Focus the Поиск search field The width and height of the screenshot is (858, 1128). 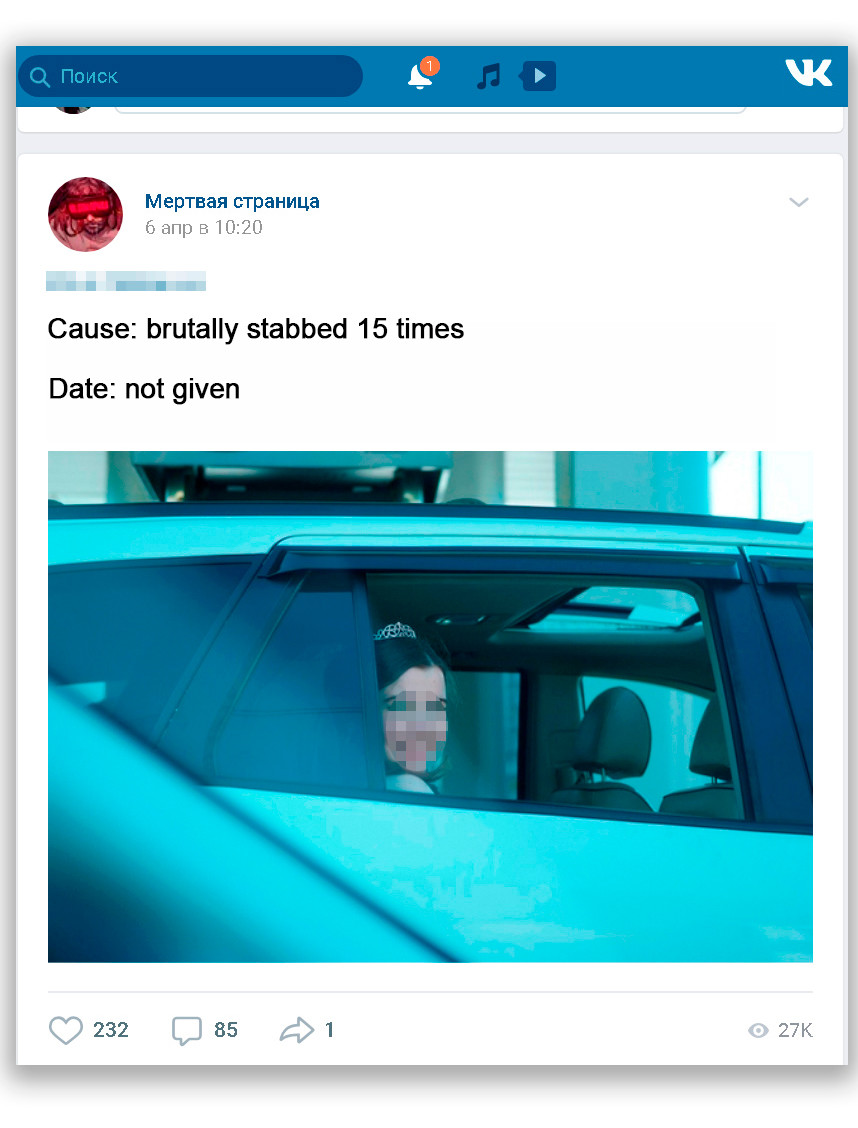[x=191, y=76]
